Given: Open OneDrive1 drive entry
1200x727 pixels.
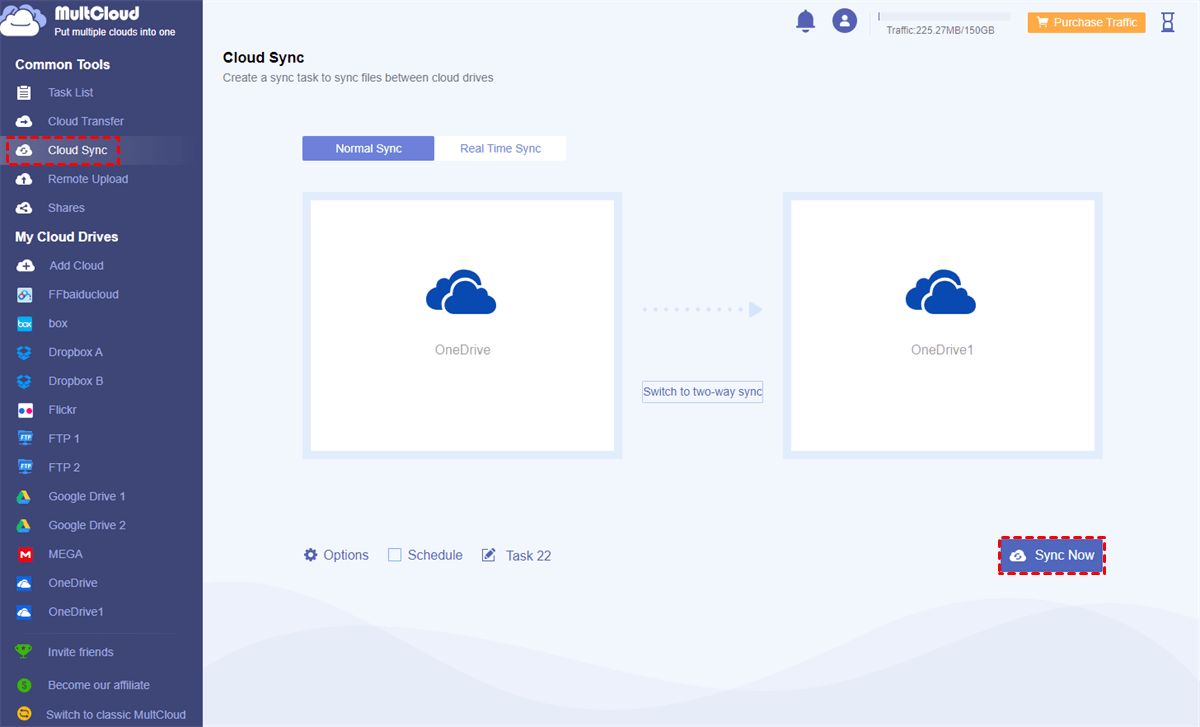Looking at the screenshot, I should 76,612.
